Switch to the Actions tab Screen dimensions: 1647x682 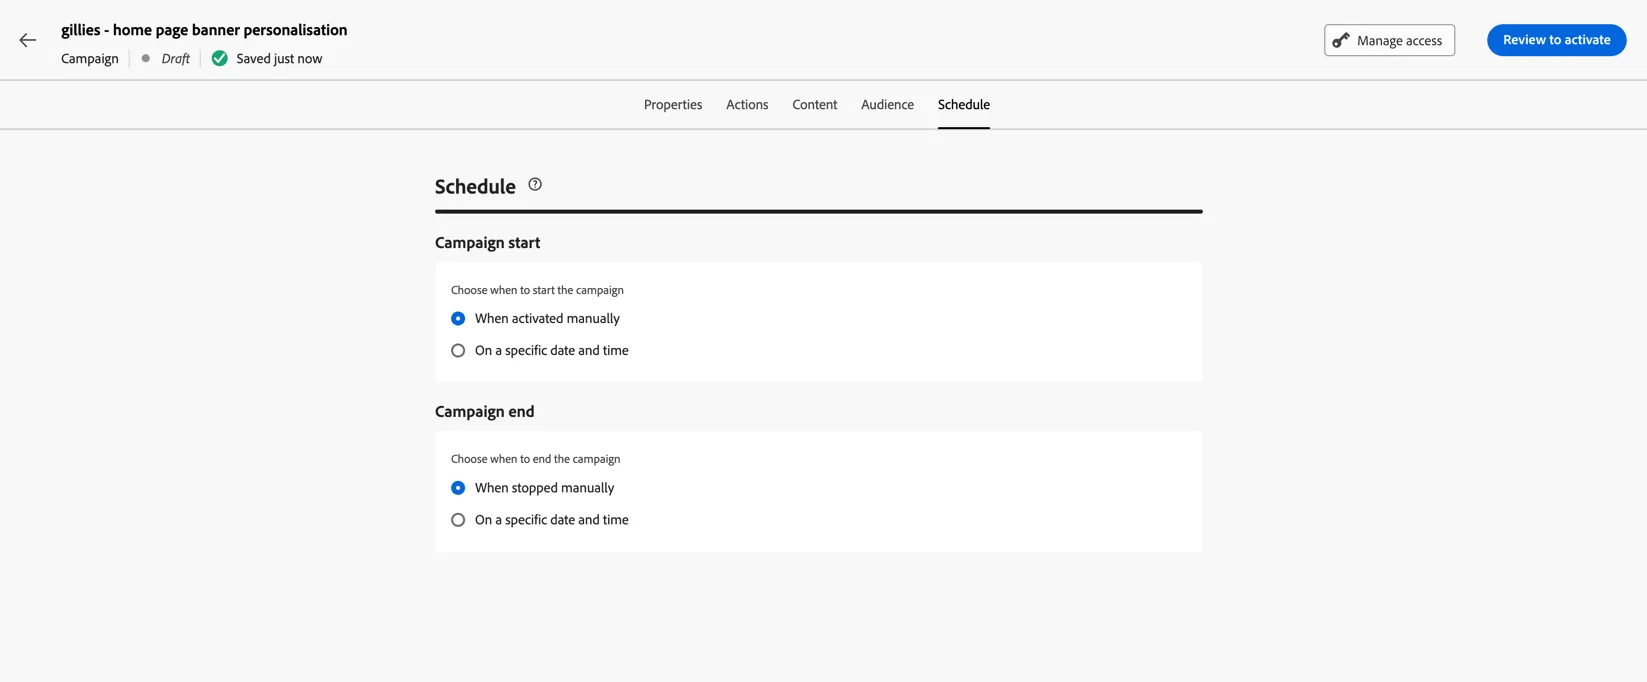pos(747,104)
